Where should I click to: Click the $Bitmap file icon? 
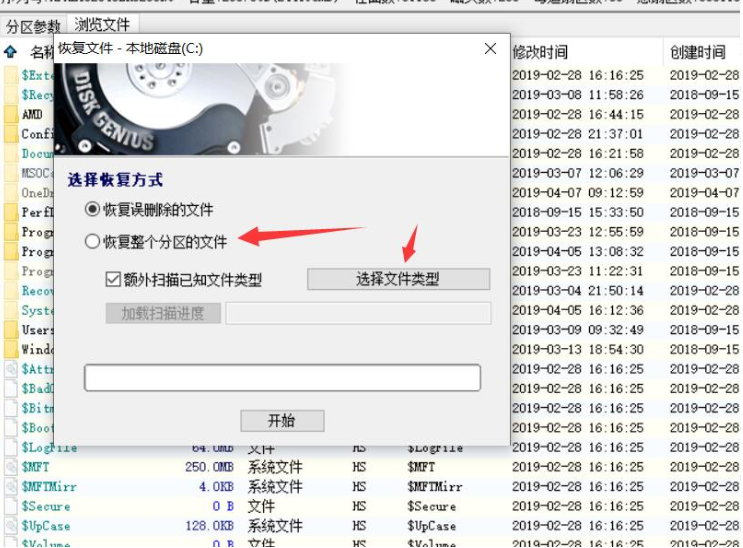11,408
